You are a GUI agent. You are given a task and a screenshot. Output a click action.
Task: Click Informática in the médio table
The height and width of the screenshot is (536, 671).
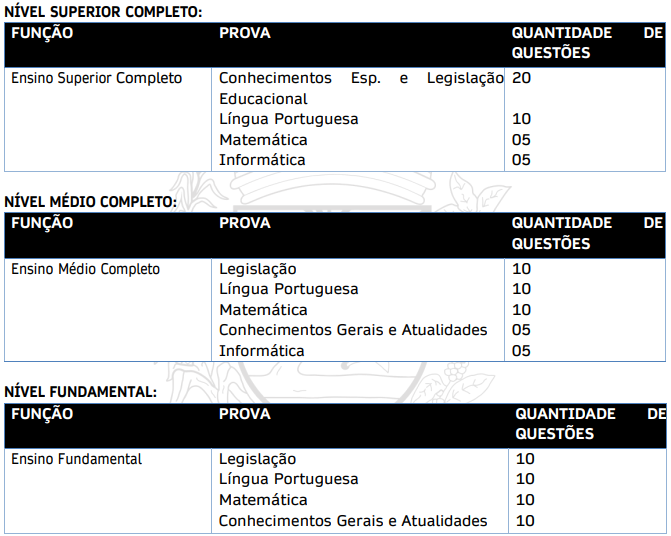262,351
